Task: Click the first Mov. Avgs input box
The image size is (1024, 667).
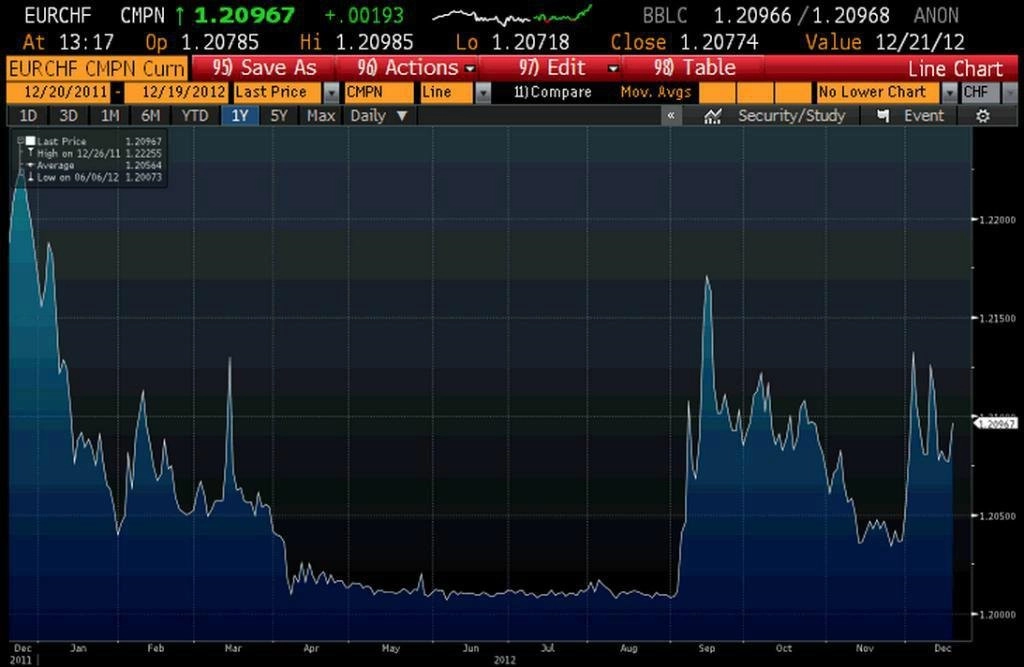Action: [x=716, y=93]
